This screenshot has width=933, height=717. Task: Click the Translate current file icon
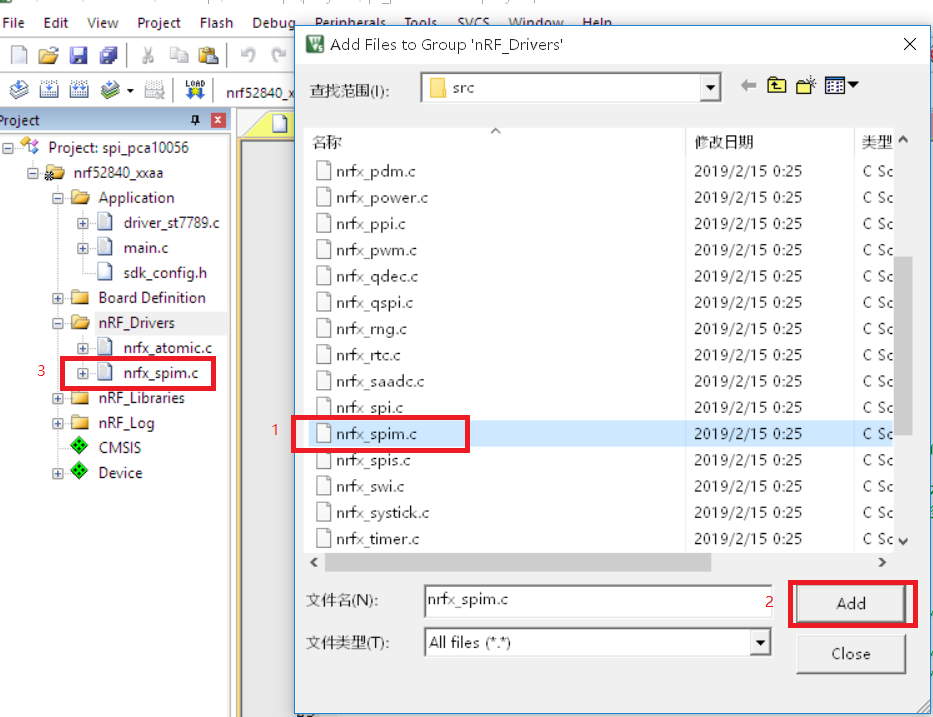[x=18, y=89]
